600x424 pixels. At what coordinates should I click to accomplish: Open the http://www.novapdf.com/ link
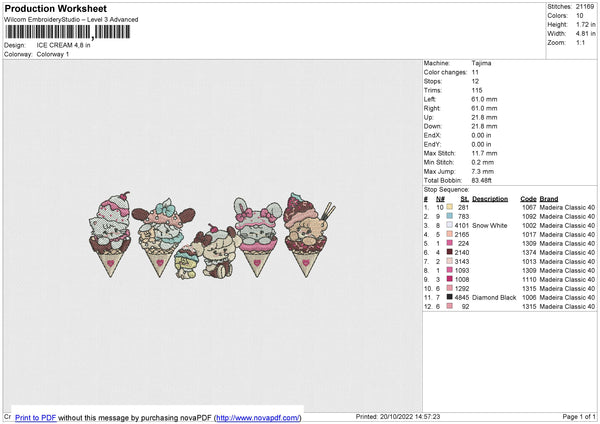tap(258, 417)
